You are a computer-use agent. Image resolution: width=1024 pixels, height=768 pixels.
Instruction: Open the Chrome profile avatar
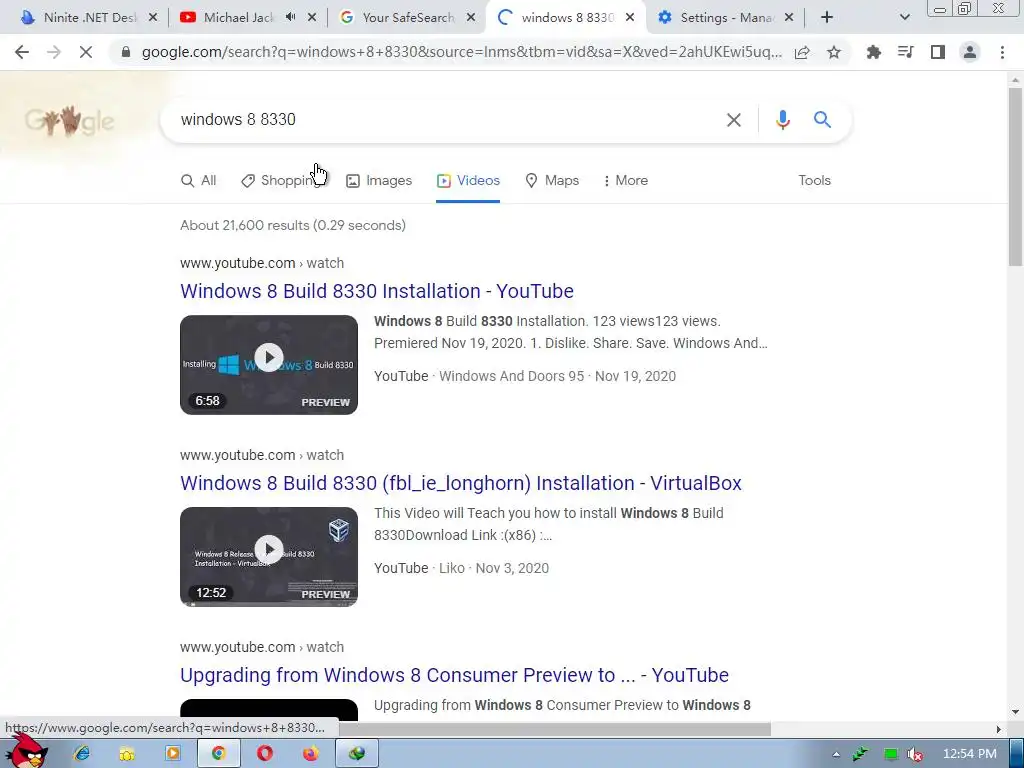point(970,52)
